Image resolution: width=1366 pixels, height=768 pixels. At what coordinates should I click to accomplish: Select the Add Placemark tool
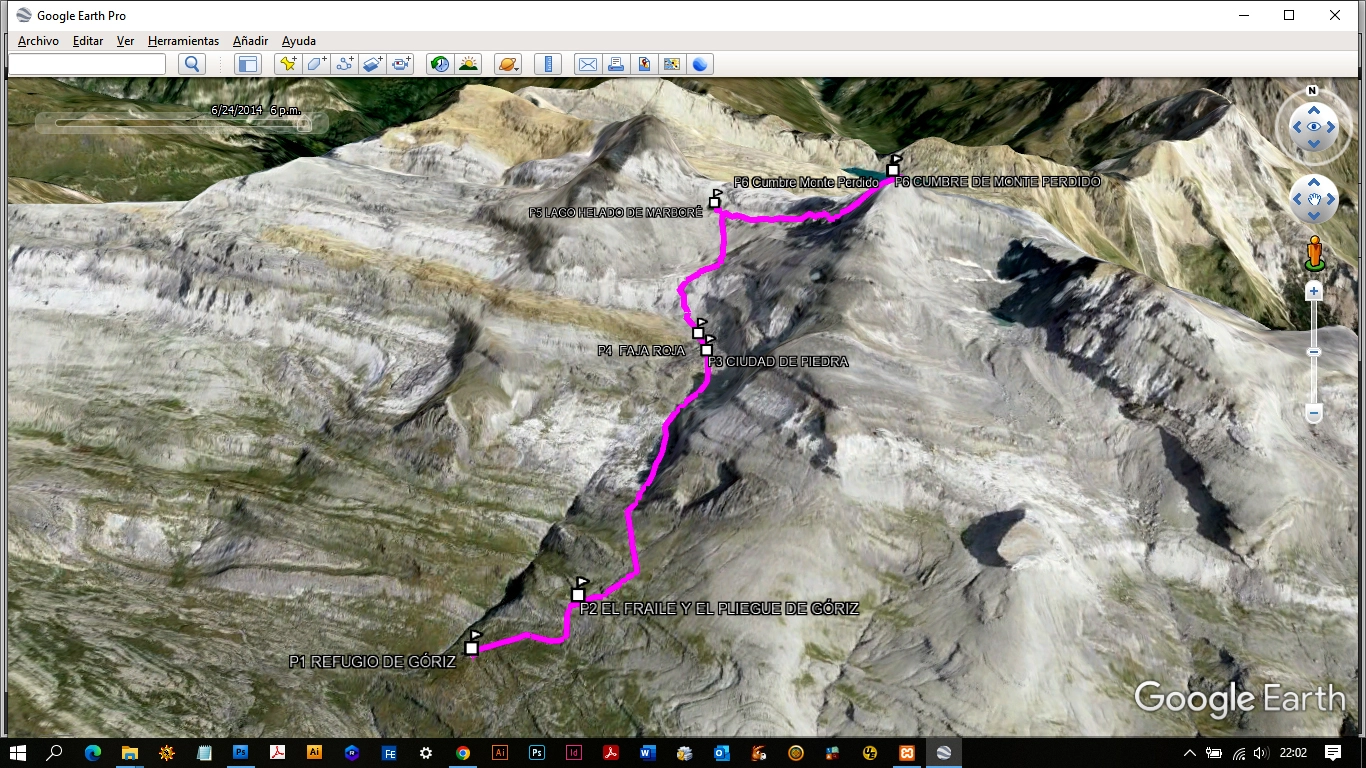click(287, 63)
